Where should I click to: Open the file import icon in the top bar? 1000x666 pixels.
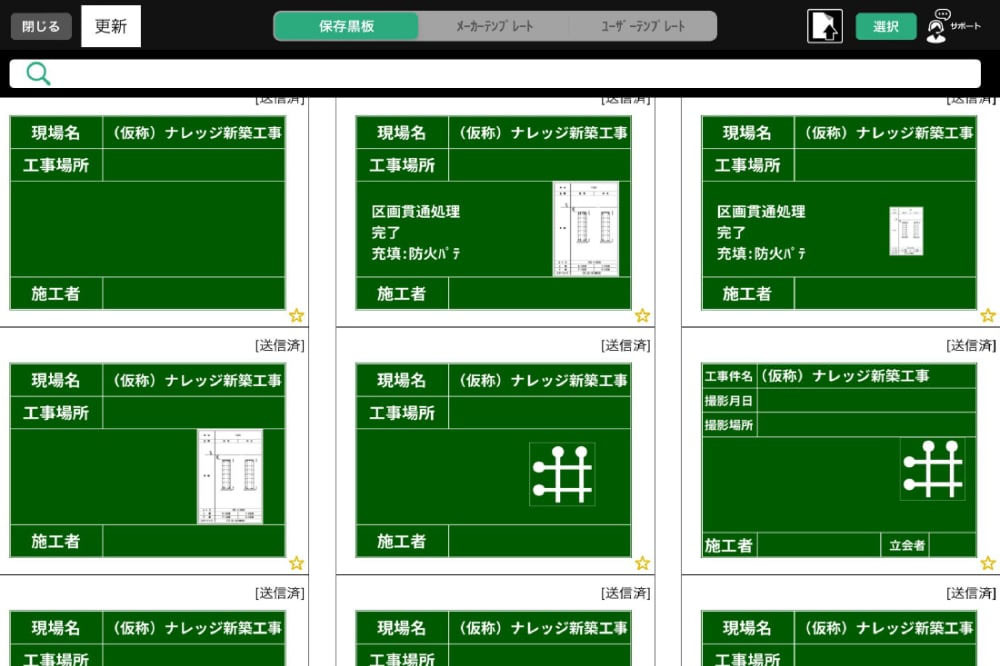coord(824,25)
